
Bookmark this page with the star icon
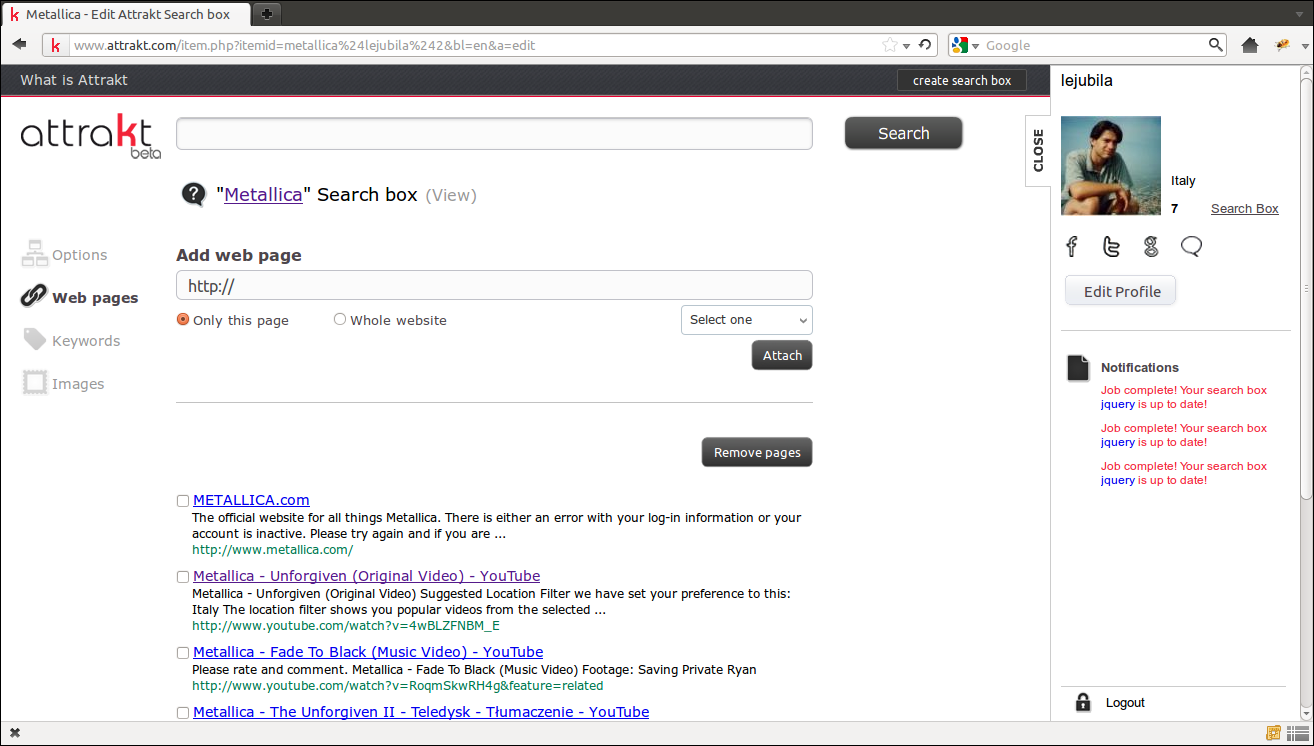click(889, 45)
